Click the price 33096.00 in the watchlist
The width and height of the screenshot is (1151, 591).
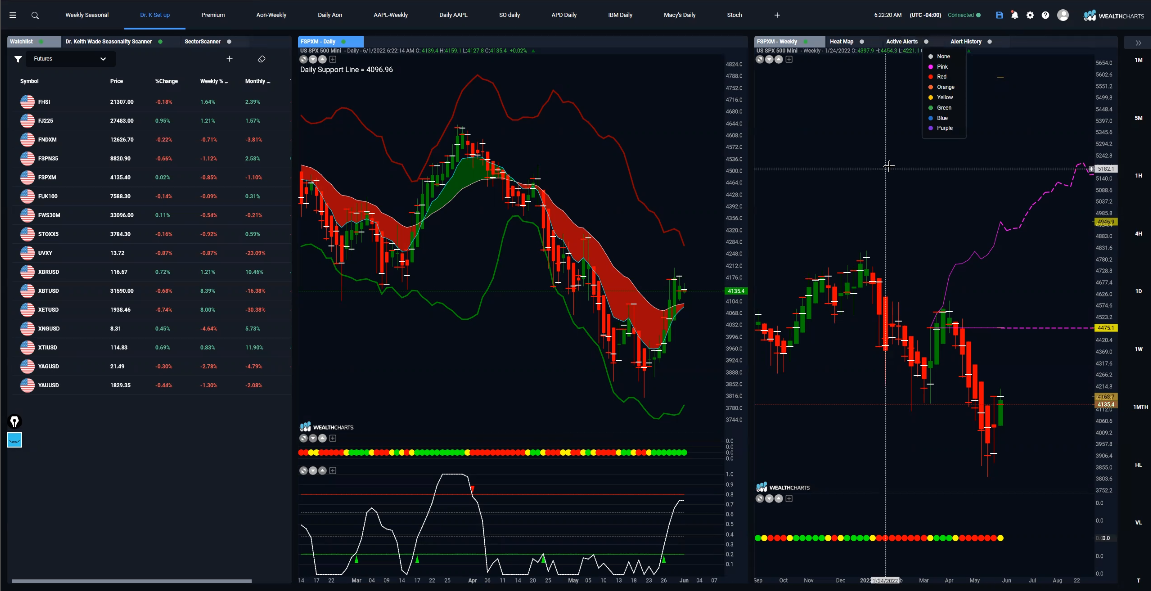tap(122, 215)
